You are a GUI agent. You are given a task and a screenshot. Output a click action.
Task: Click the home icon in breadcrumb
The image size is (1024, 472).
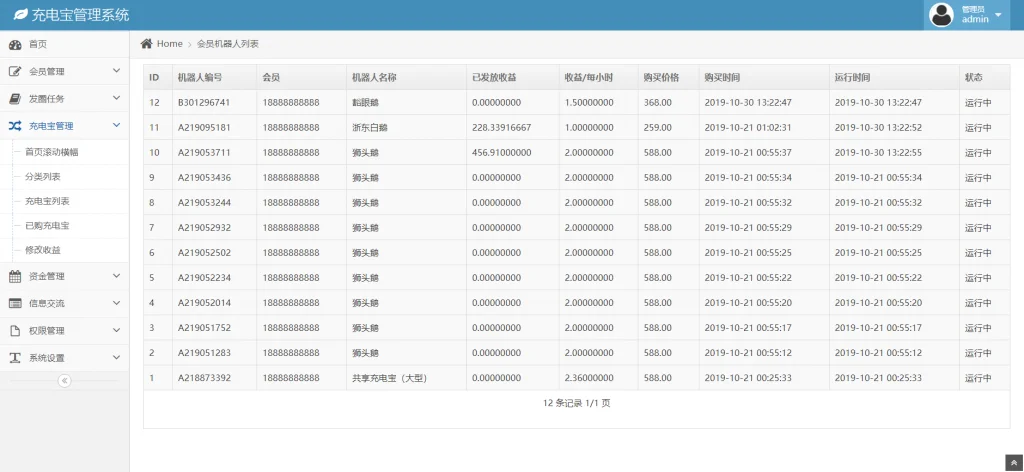coord(147,43)
